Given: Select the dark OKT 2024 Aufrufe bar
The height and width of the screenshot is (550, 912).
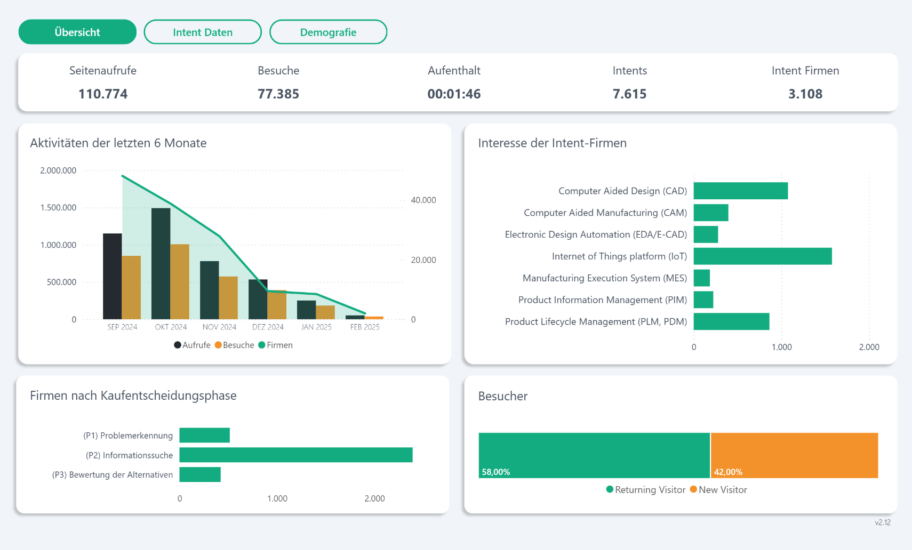Looking at the screenshot, I should coord(160,264).
